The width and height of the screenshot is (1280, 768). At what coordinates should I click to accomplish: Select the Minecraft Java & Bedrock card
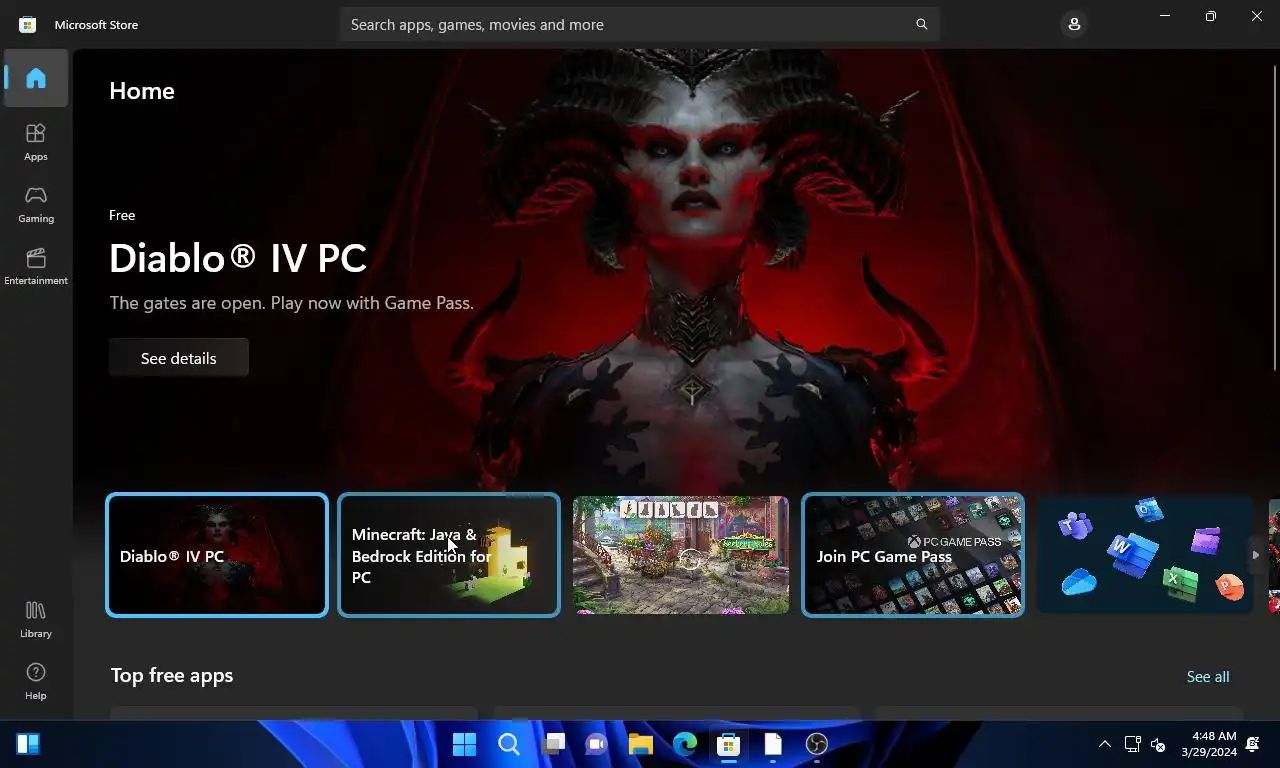[449, 555]
